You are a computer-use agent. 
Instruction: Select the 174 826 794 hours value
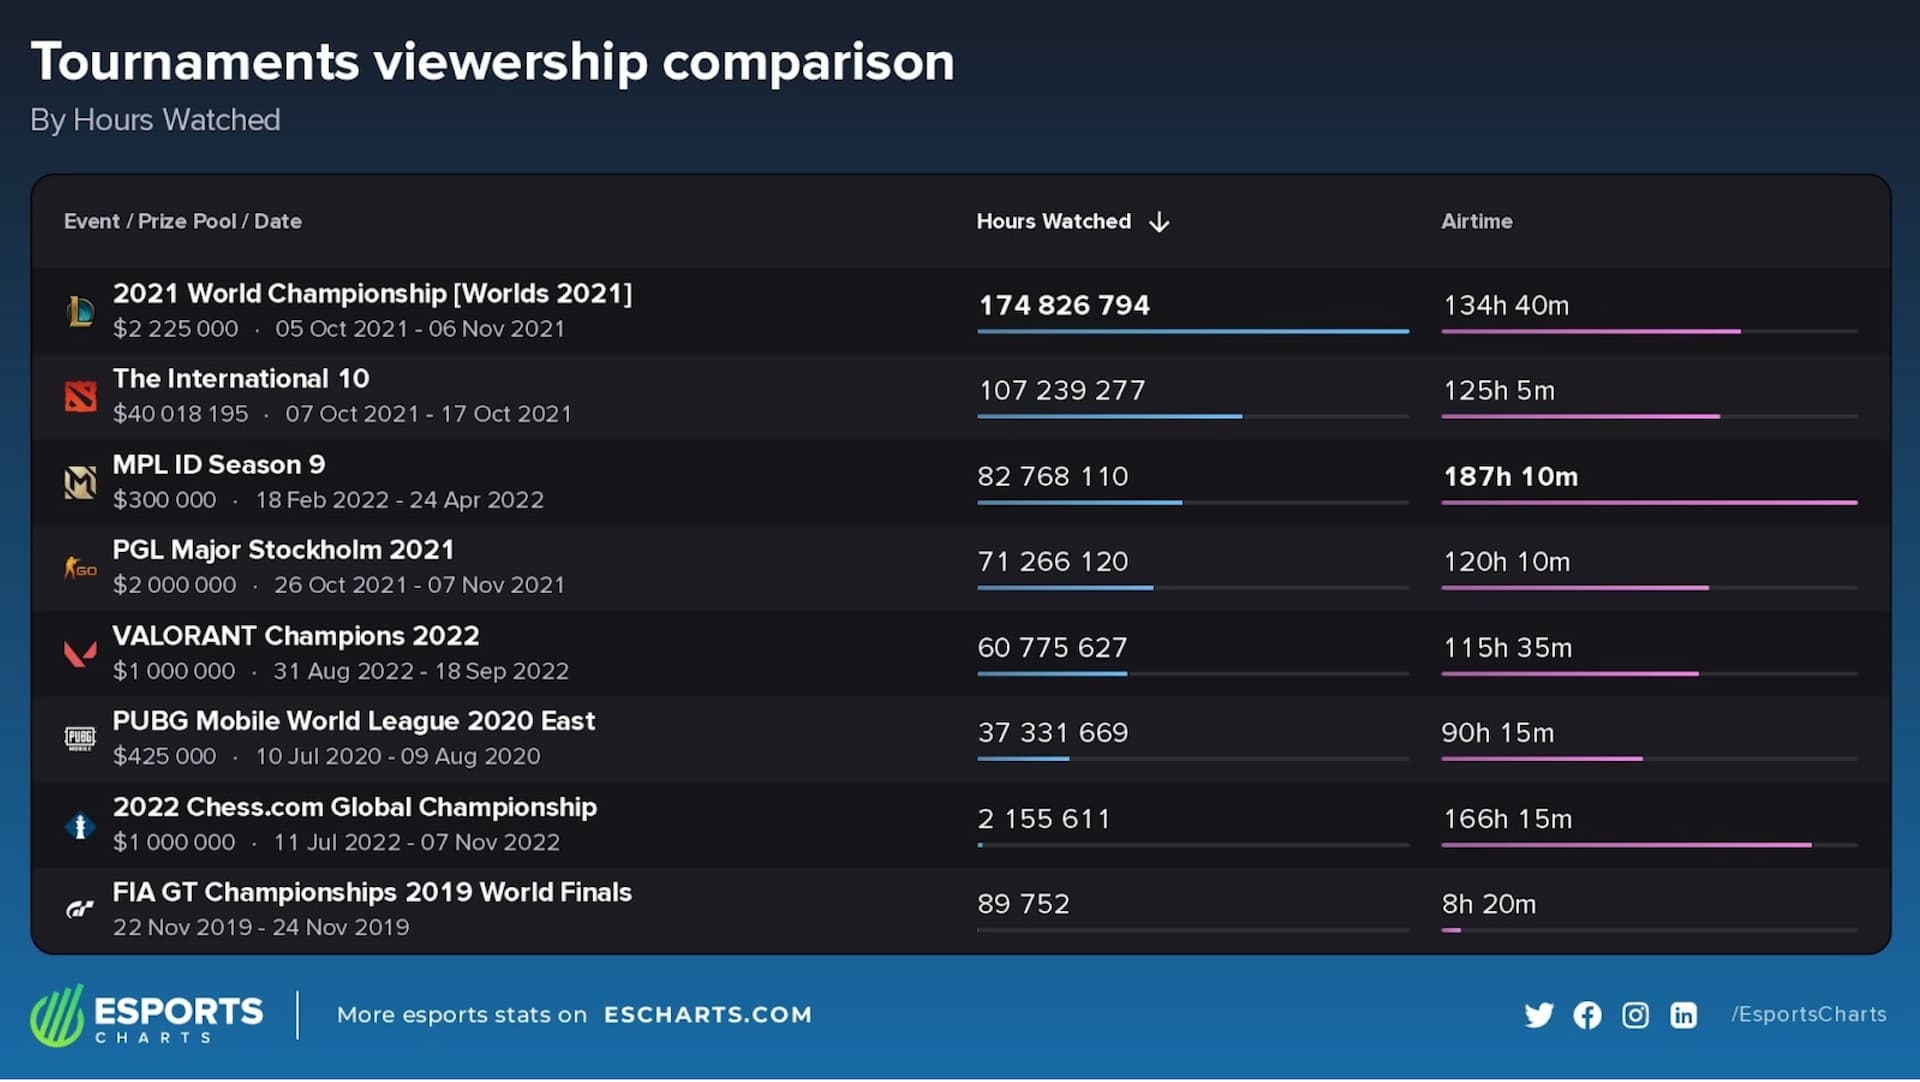(x=1064, y=305)
